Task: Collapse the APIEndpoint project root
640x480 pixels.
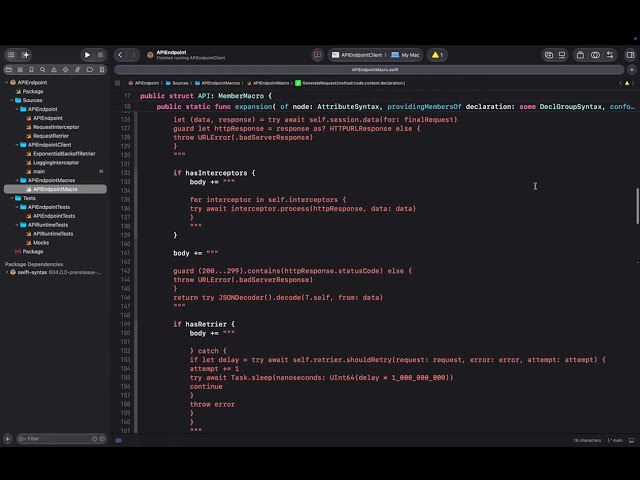Action: click(7, 82)
